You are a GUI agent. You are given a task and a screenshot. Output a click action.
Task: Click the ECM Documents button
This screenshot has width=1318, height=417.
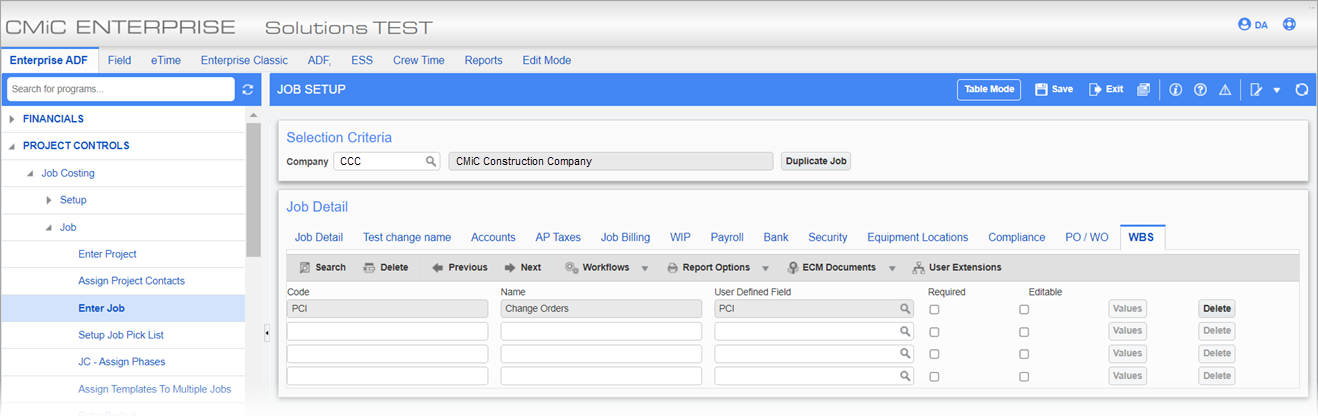(x=831, y=268)
